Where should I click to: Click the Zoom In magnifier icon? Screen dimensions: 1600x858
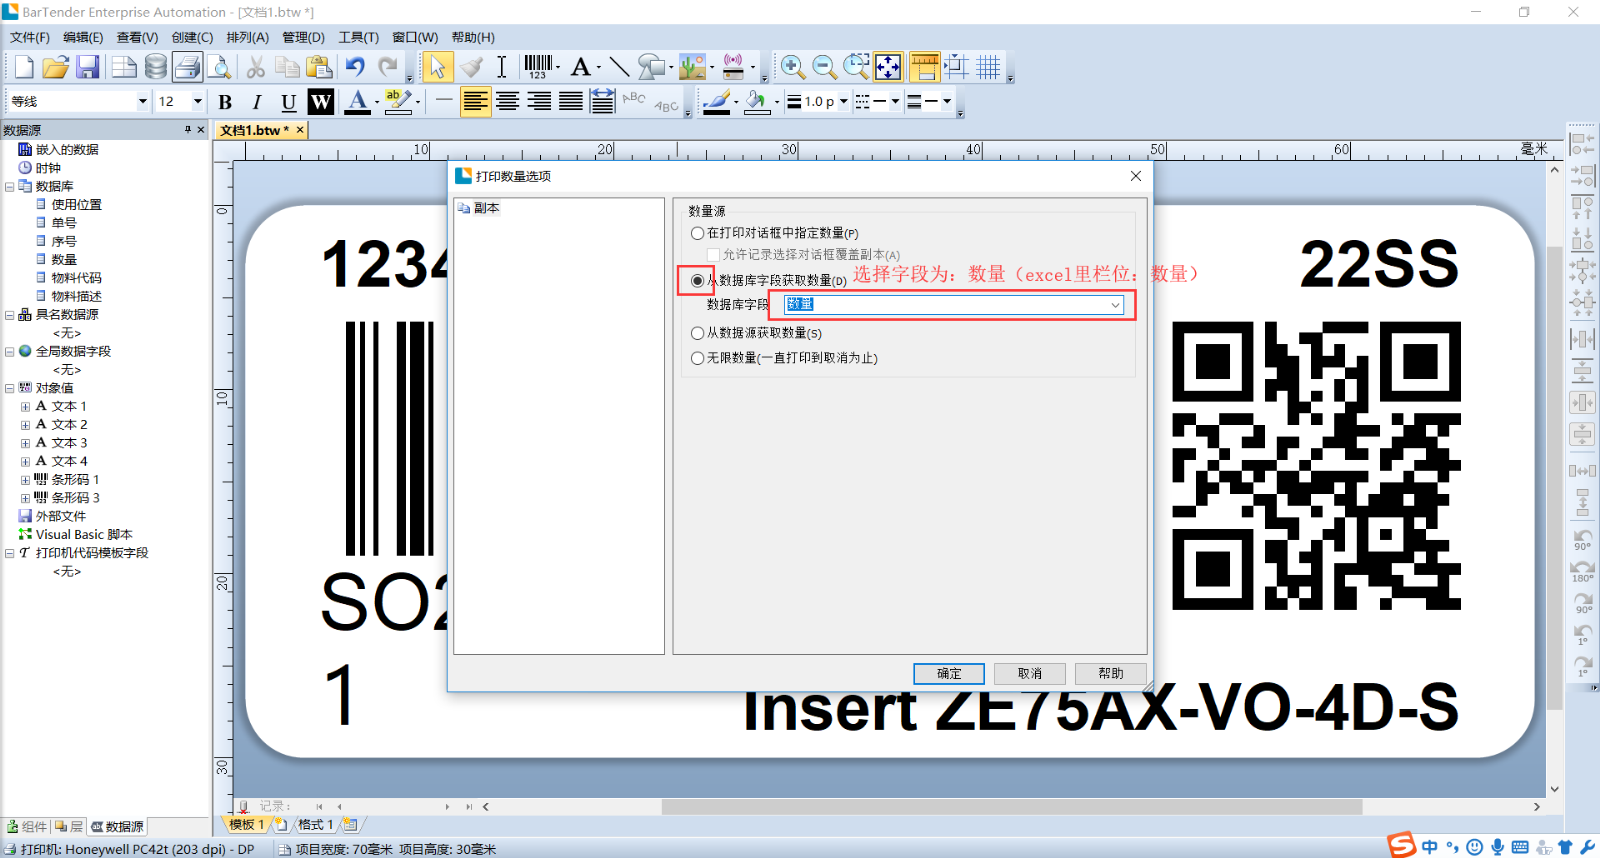coord(792,67)
